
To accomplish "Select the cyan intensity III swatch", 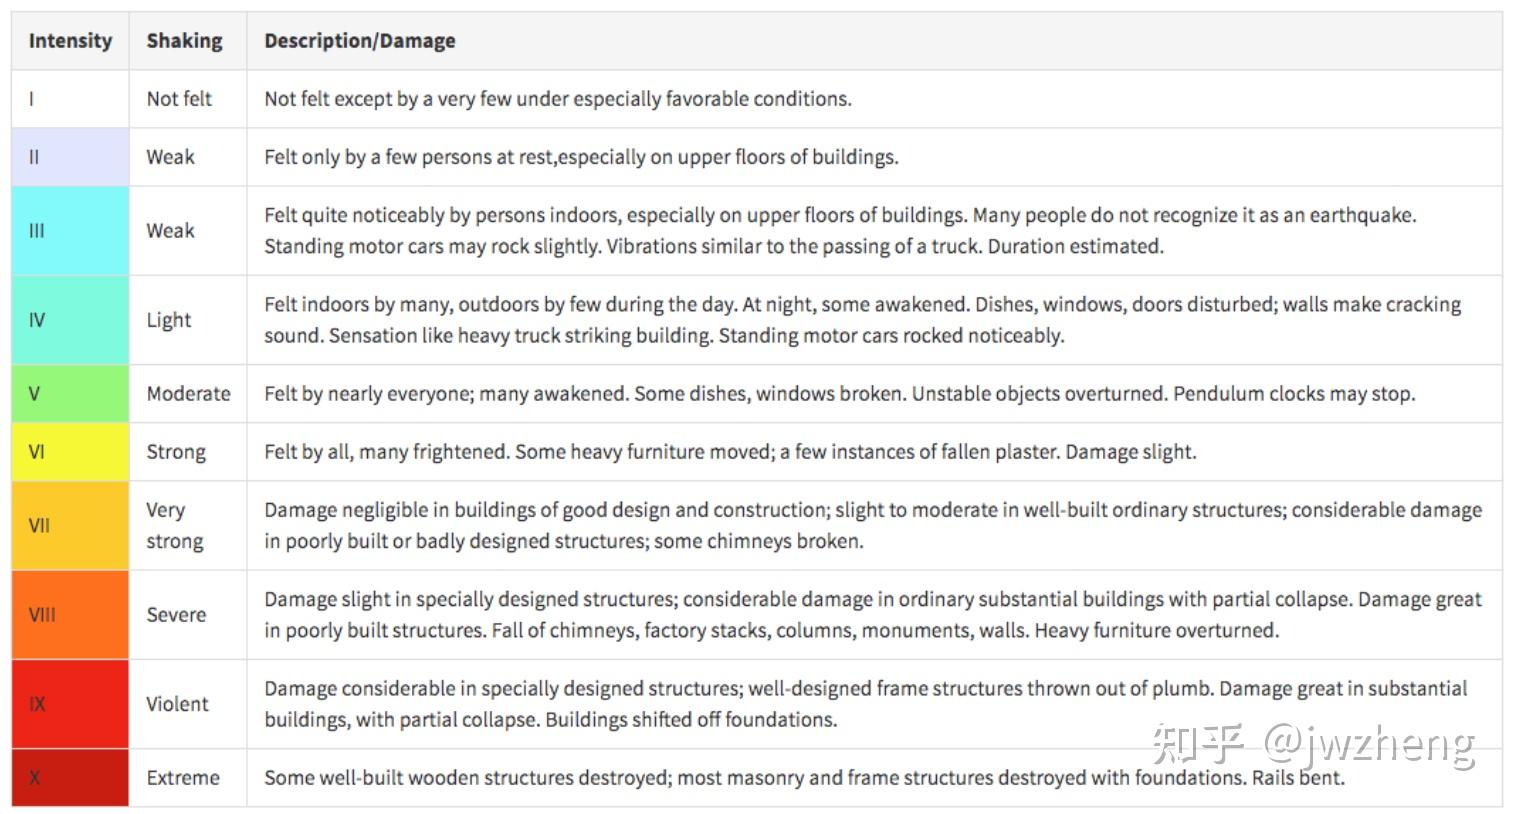I will pos(70,230).
